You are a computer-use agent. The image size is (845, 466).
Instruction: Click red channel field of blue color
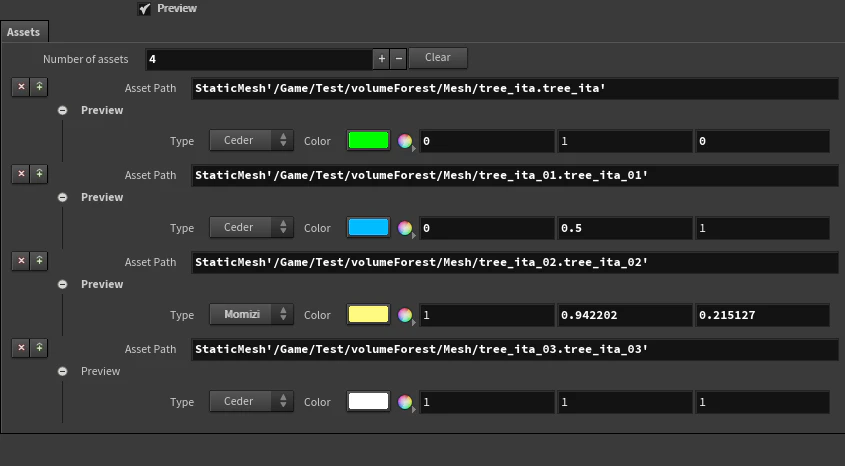487,228
